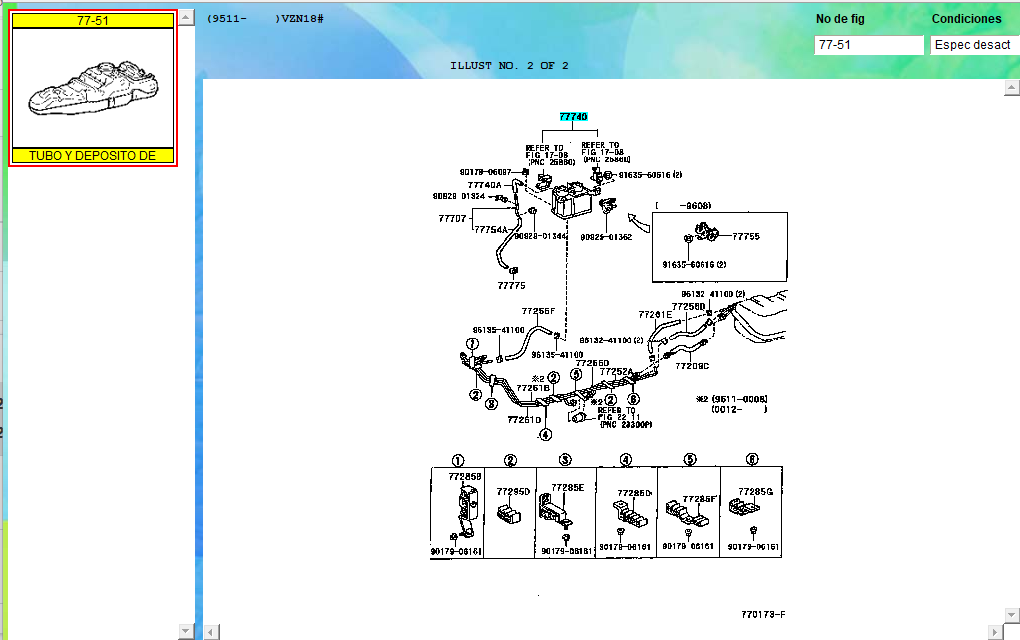
Task: Click the thumbnail list scroll-down arrow
Action: coord(186,630)
